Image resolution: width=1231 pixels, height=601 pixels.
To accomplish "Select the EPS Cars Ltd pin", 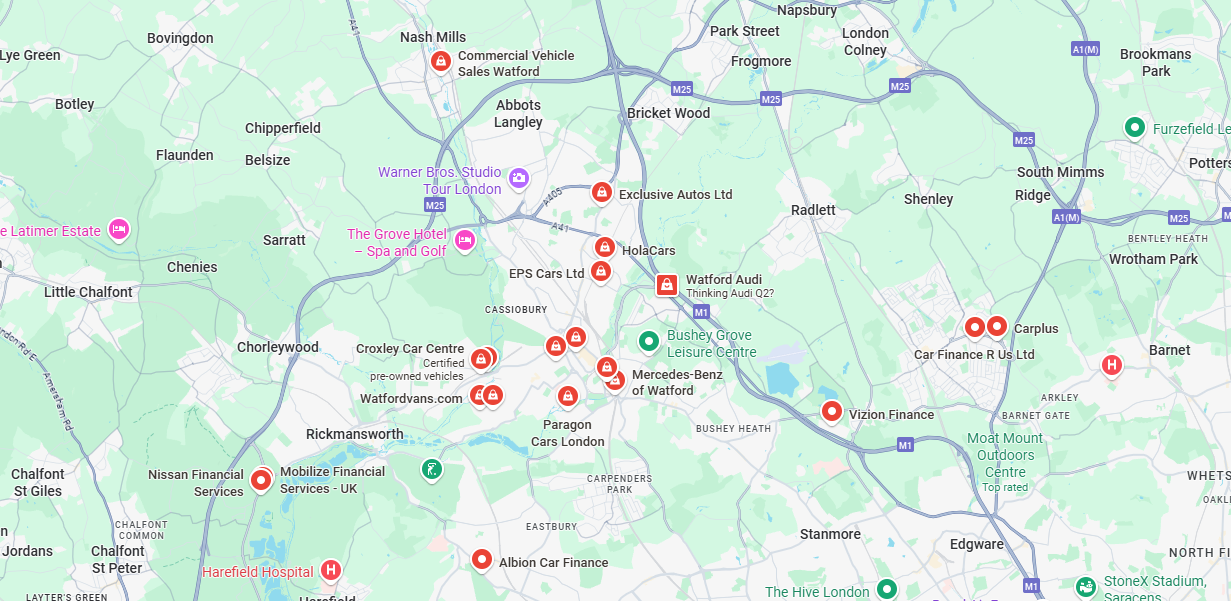I will (600, 271).
